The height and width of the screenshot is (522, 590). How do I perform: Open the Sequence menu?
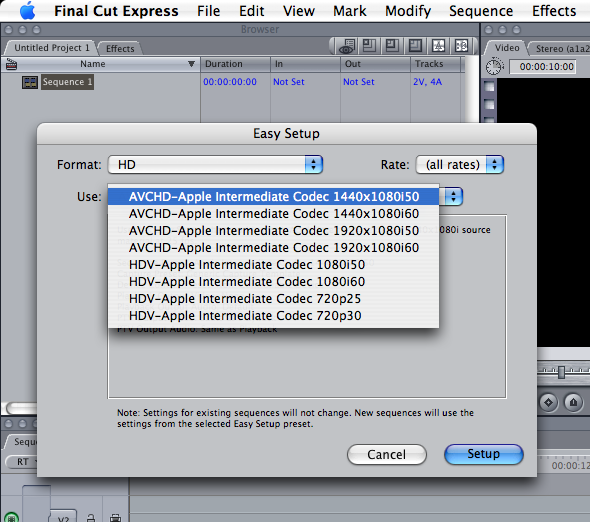coord(481,11)
